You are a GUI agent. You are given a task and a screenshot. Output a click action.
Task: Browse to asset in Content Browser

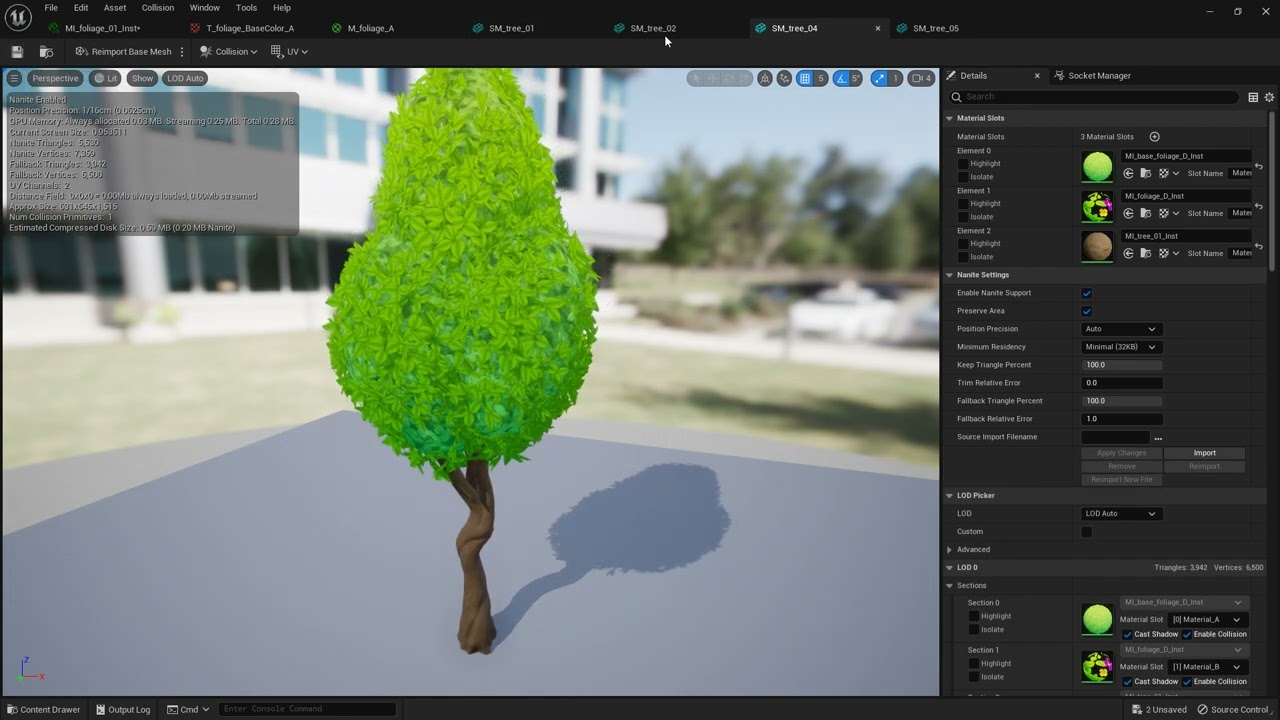tap(46, 51)
